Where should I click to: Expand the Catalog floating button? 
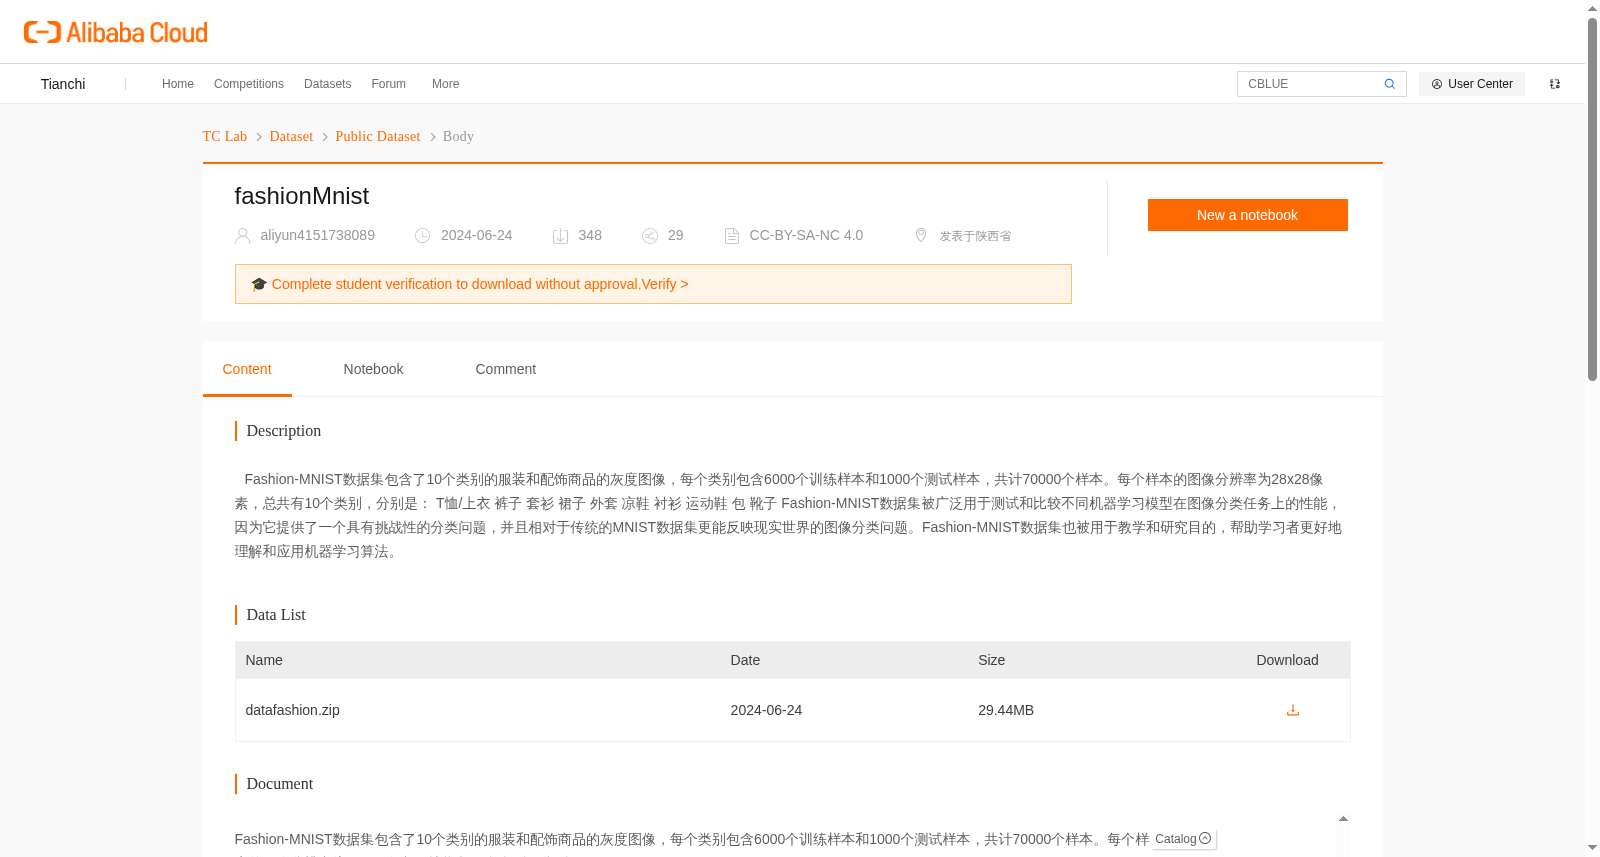(x=1184, y=839)
